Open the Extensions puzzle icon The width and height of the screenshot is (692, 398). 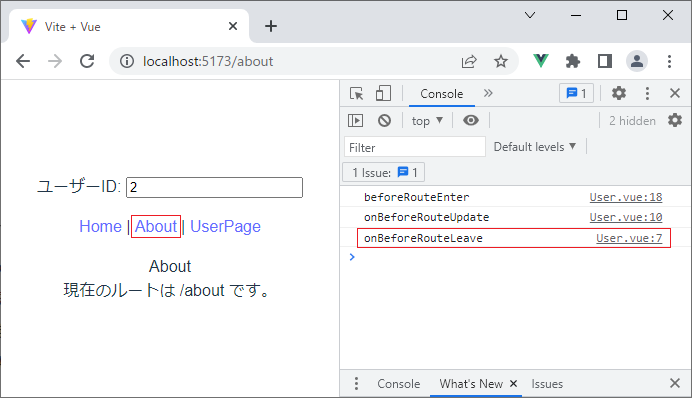[x=572, y=61]
